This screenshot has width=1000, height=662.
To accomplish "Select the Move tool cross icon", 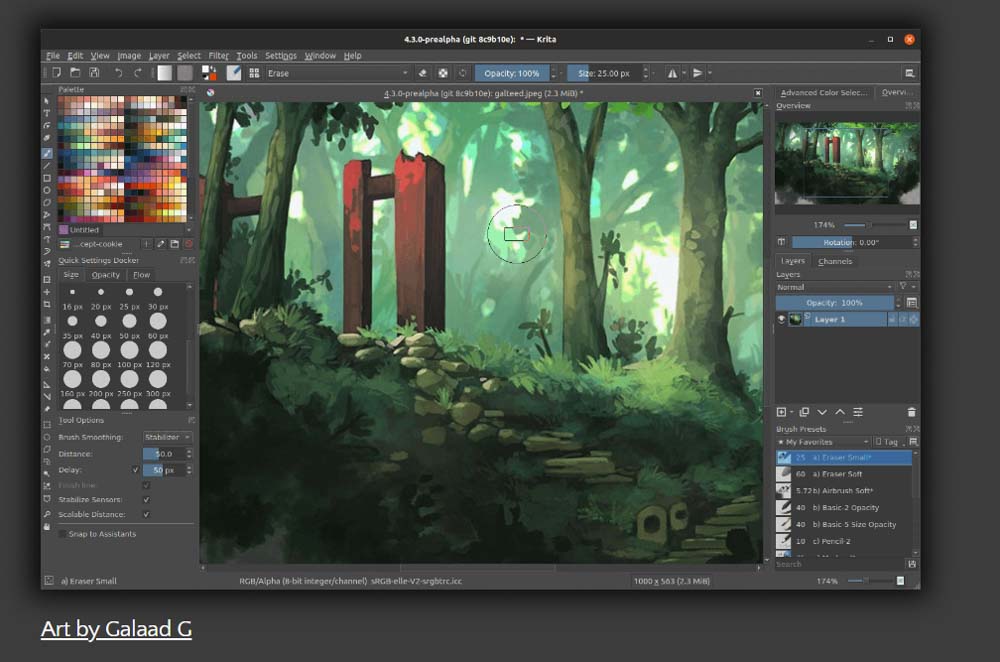I will 47,291.
